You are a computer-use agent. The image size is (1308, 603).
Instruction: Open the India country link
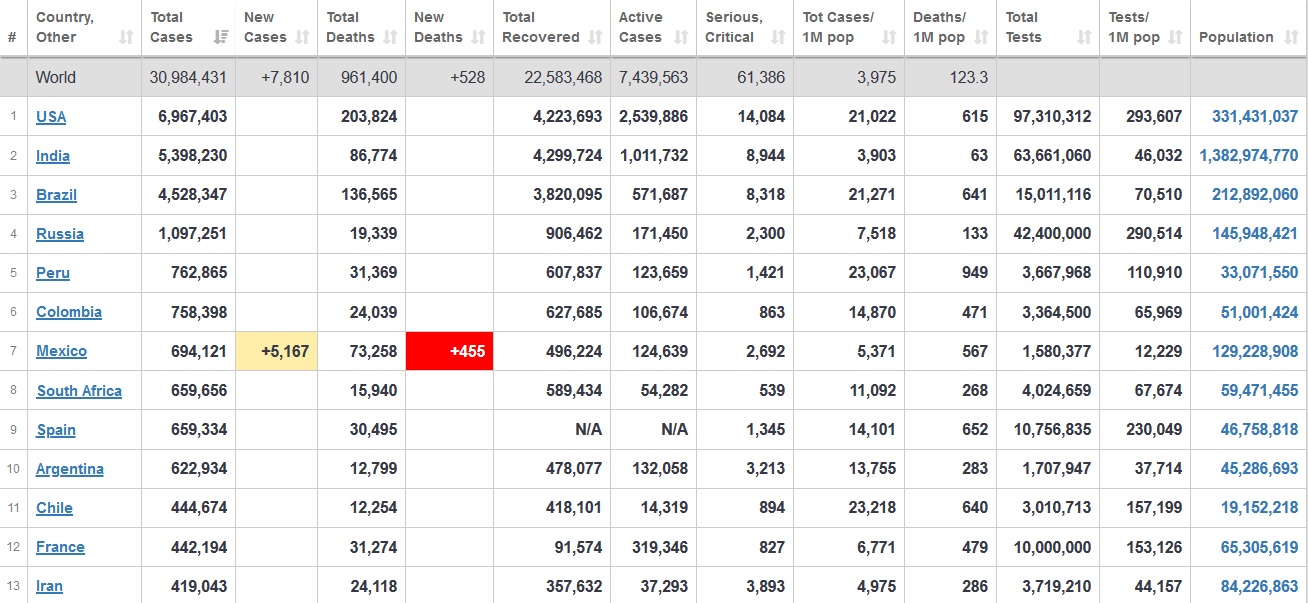click(53, 156)
